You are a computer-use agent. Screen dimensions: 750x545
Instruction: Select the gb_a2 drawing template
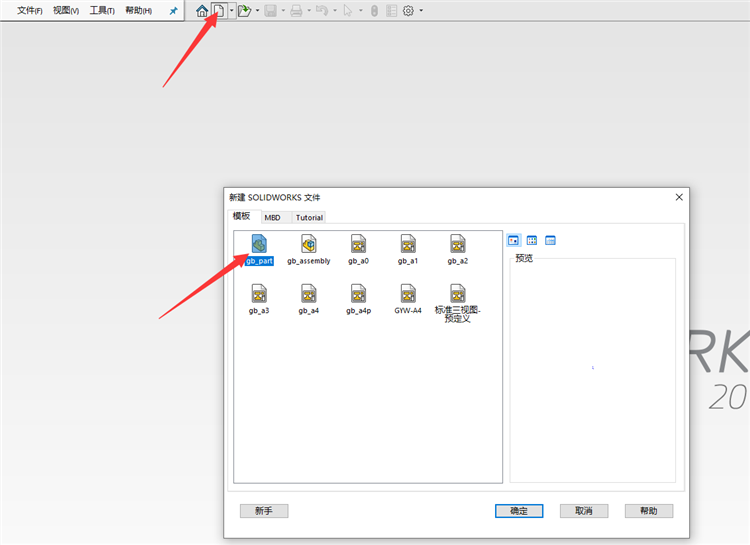click(458, 249)
